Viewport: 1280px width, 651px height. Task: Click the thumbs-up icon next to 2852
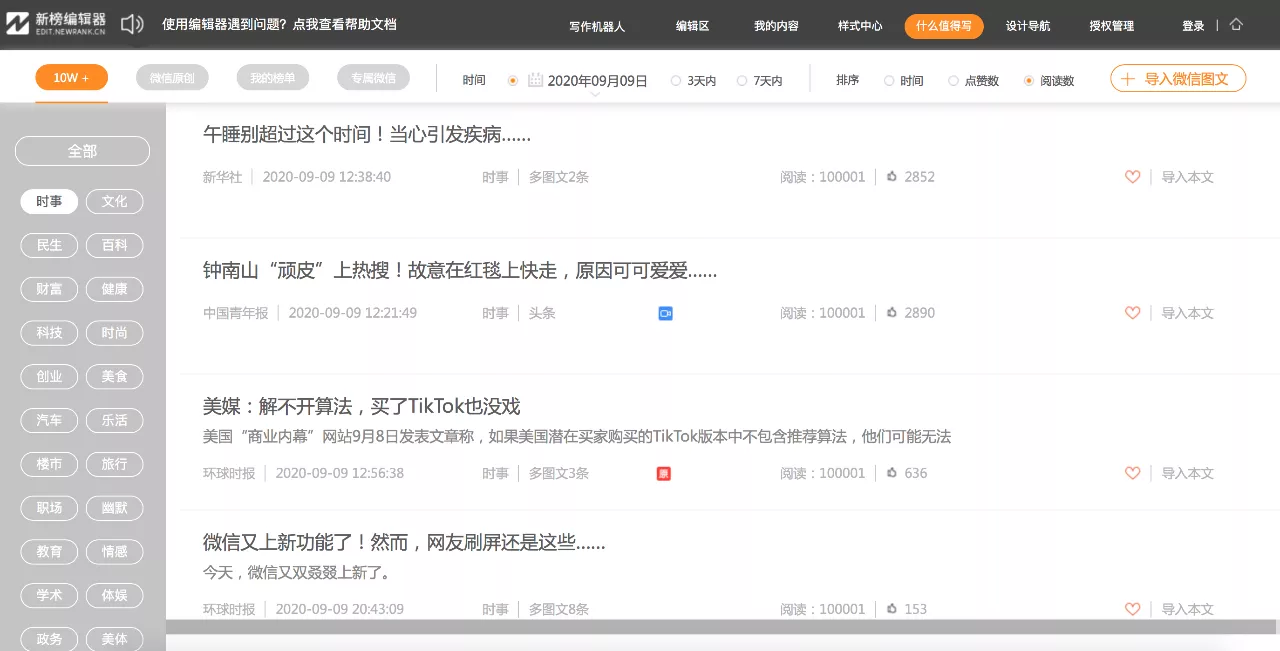coord(892,177)
